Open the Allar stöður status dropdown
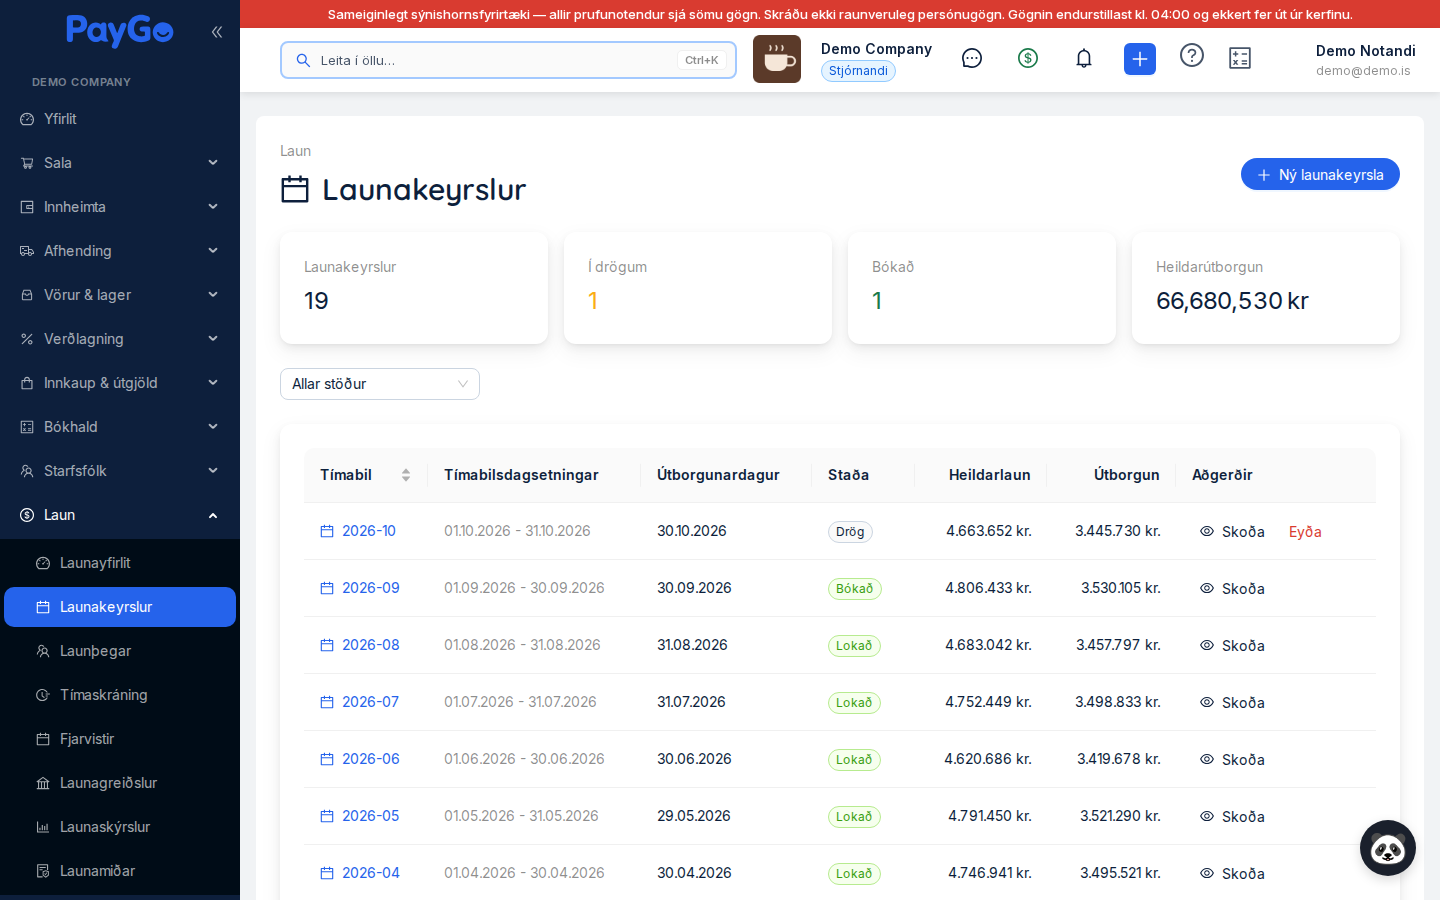 pos(380,384)
